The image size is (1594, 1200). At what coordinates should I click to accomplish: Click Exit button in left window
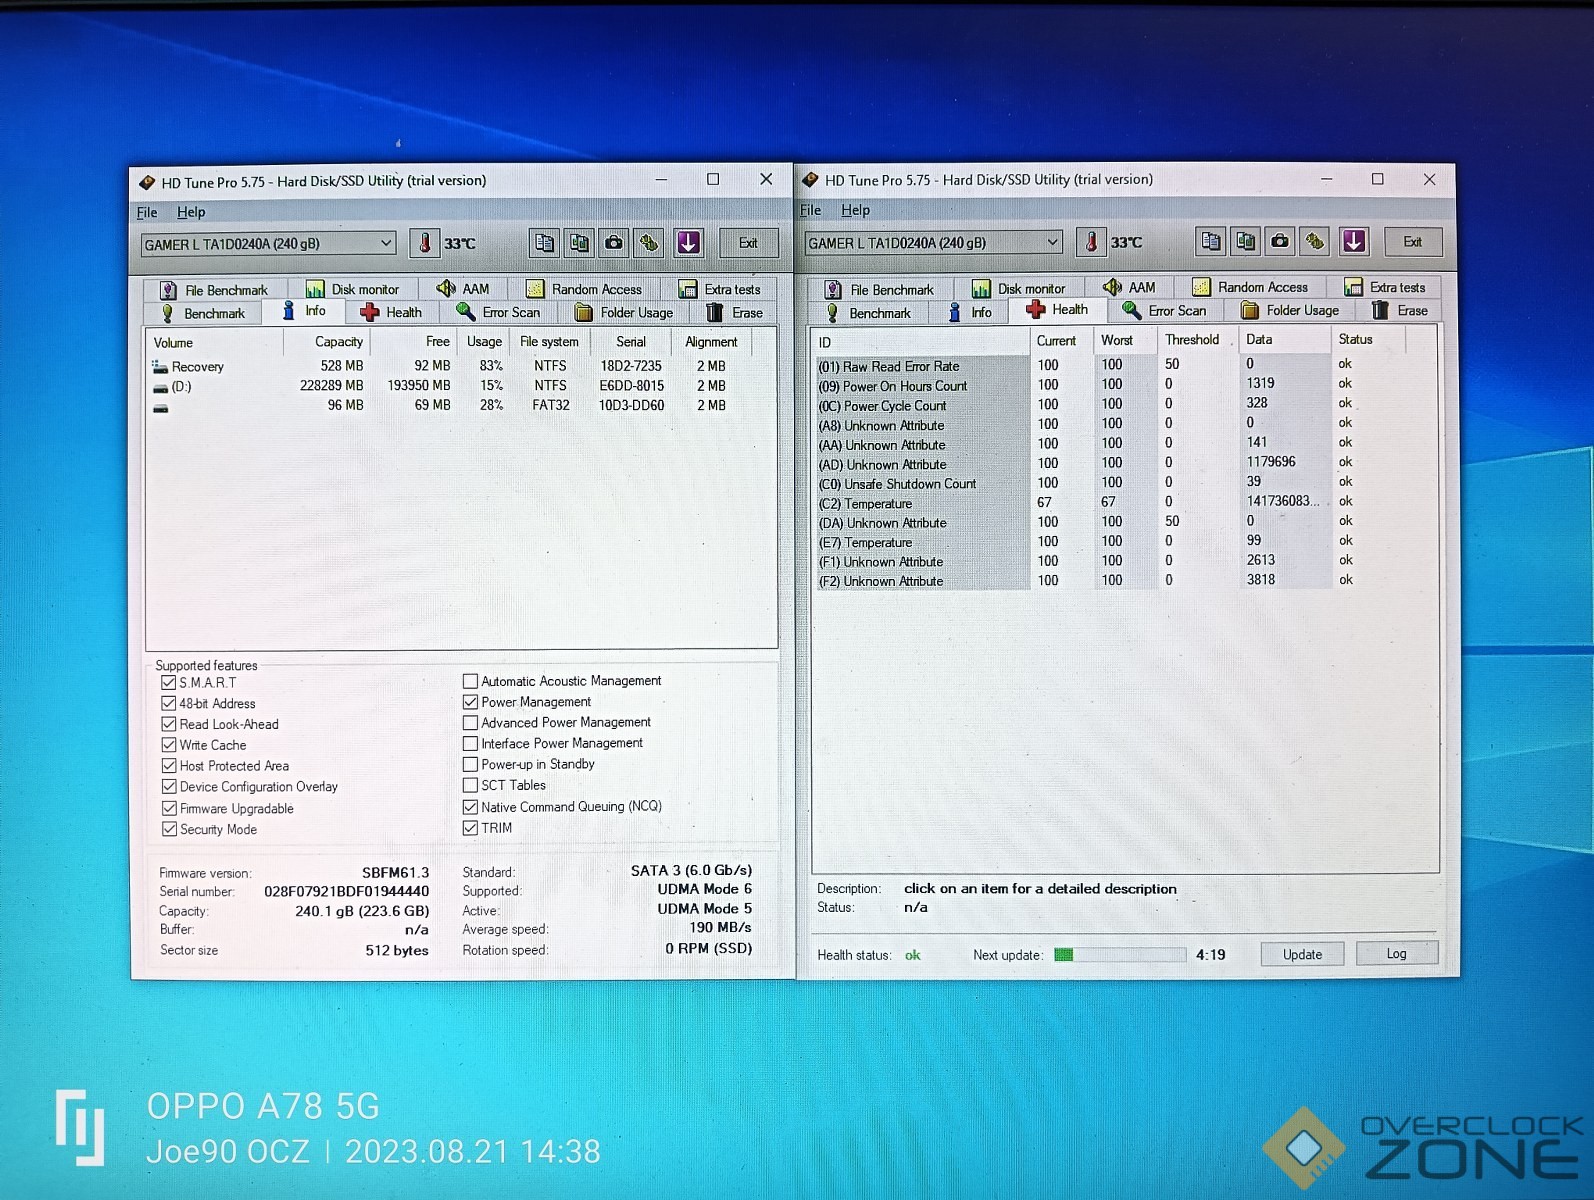point(748,243)
